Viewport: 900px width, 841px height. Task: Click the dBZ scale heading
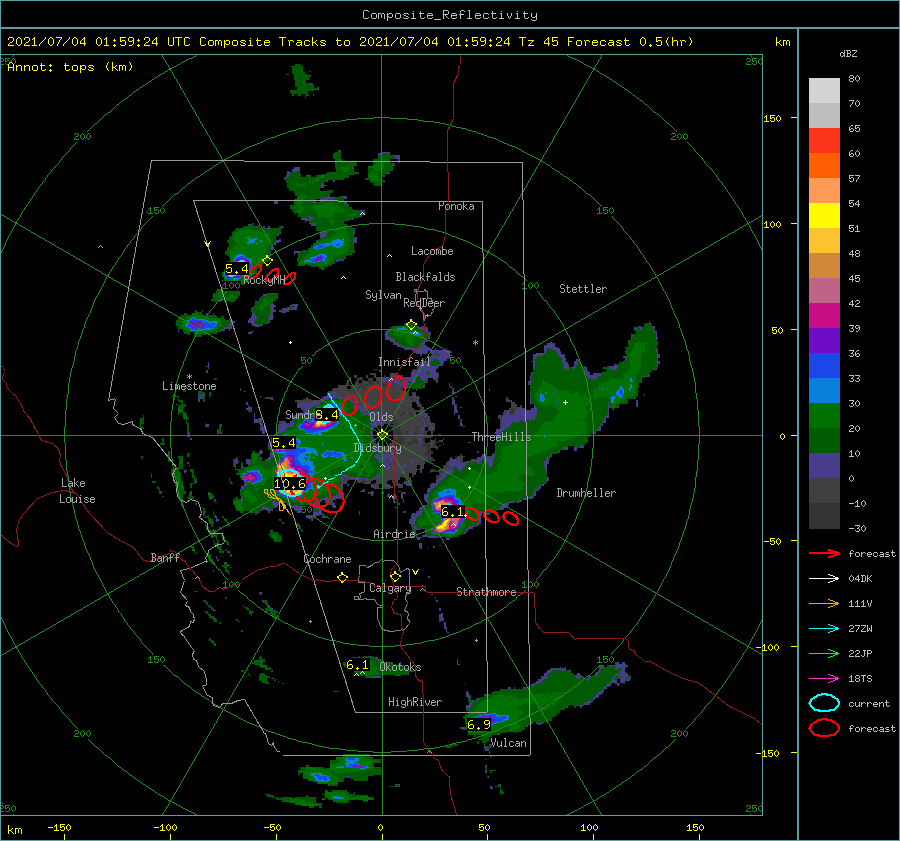(848, 54)
